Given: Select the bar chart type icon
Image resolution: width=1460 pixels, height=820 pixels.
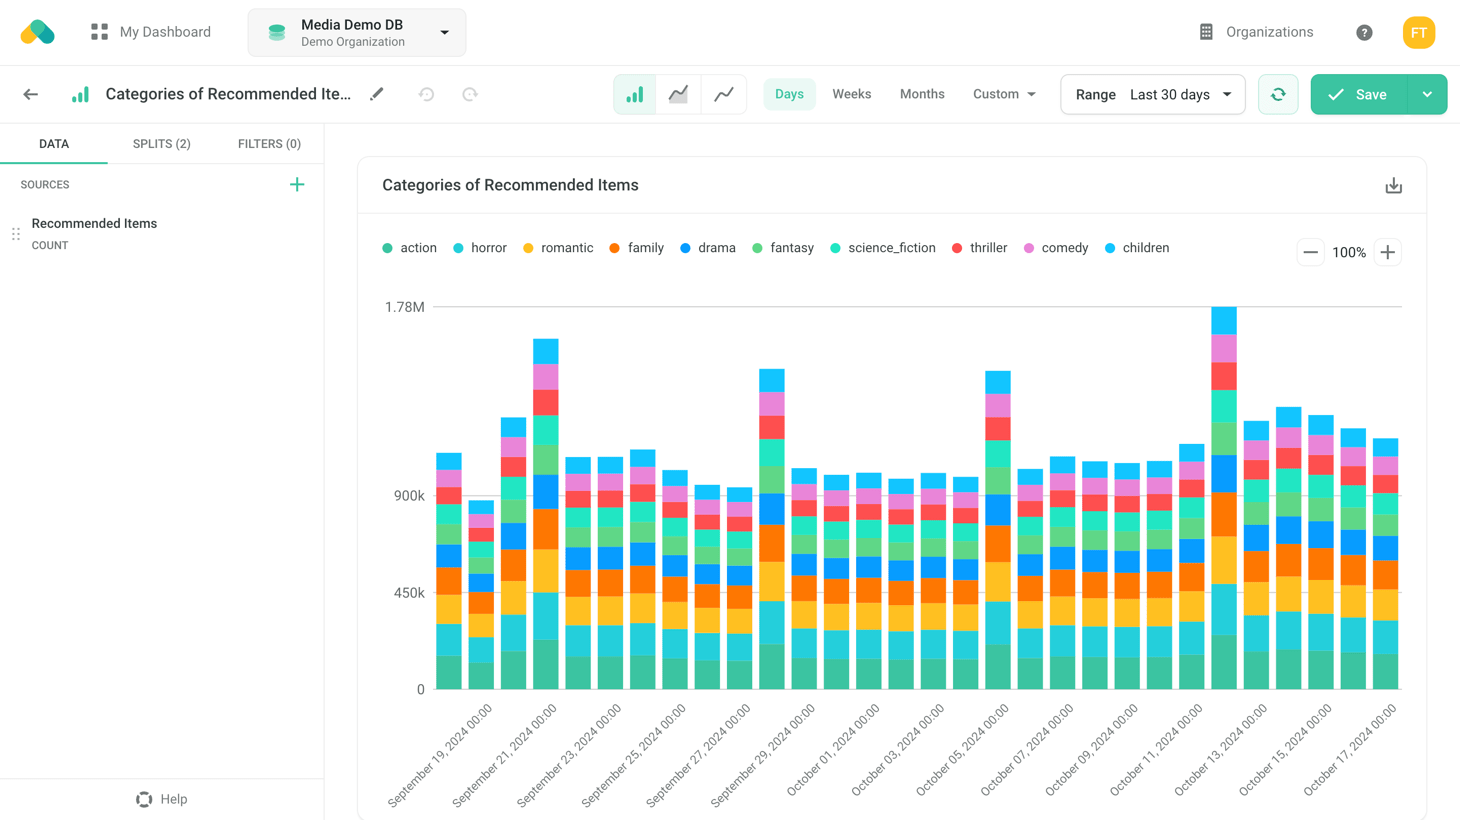Looking at the screenshot, I should [635, 94].
